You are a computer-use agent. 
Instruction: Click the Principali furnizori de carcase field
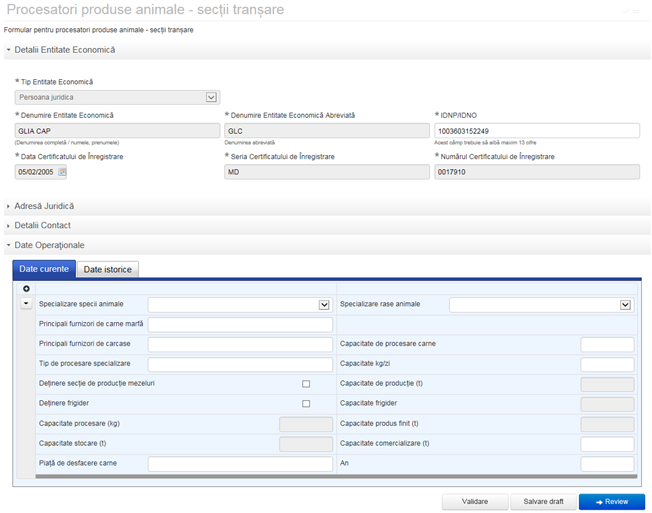pyautogui.click(x=240, y=345)
